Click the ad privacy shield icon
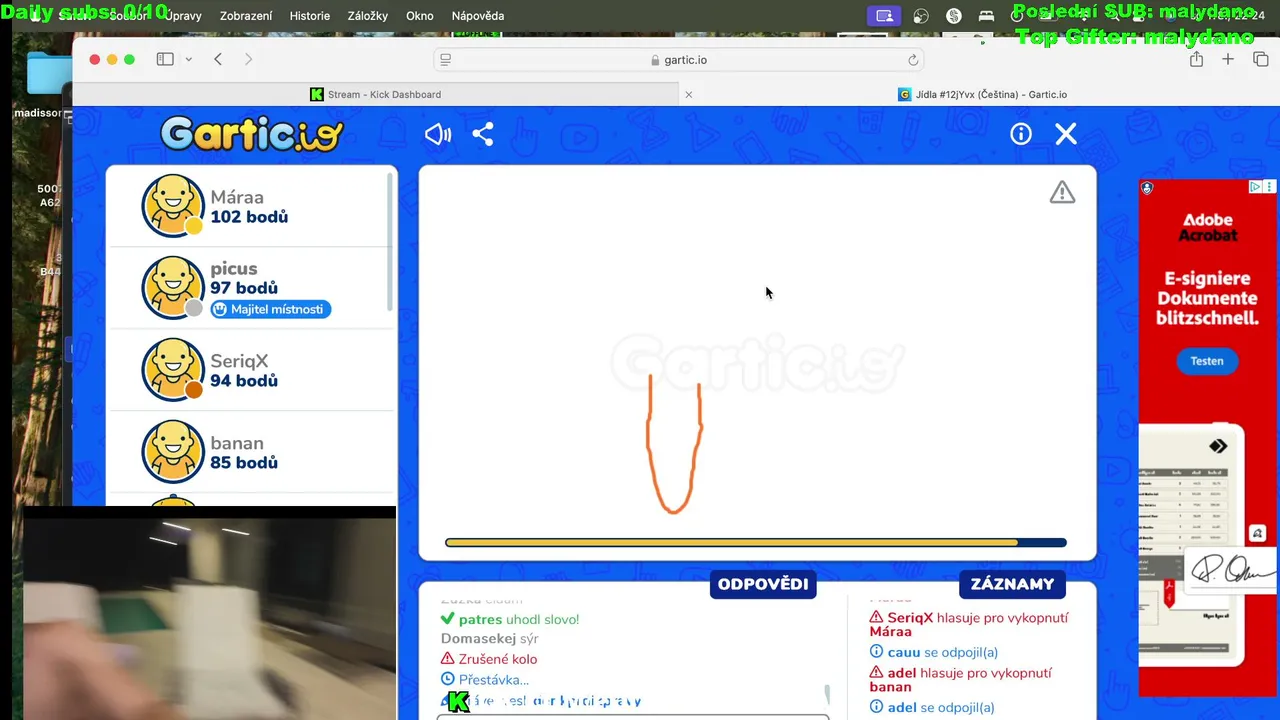This screenshot has width=1280, height=720. pos(1147,188)
